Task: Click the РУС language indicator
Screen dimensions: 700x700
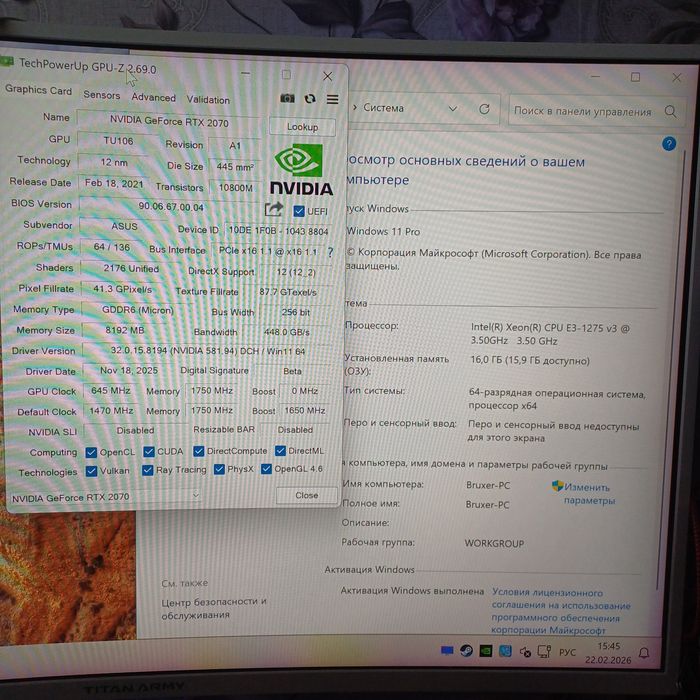Action: (x=567, y=652)
